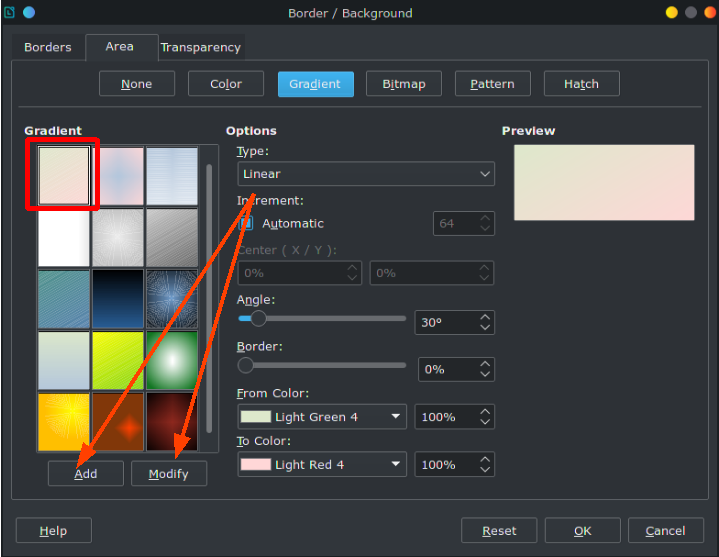The image size is (719, 557).
Task: Switch fill type to Bitmap
Action: pos(404,84)
